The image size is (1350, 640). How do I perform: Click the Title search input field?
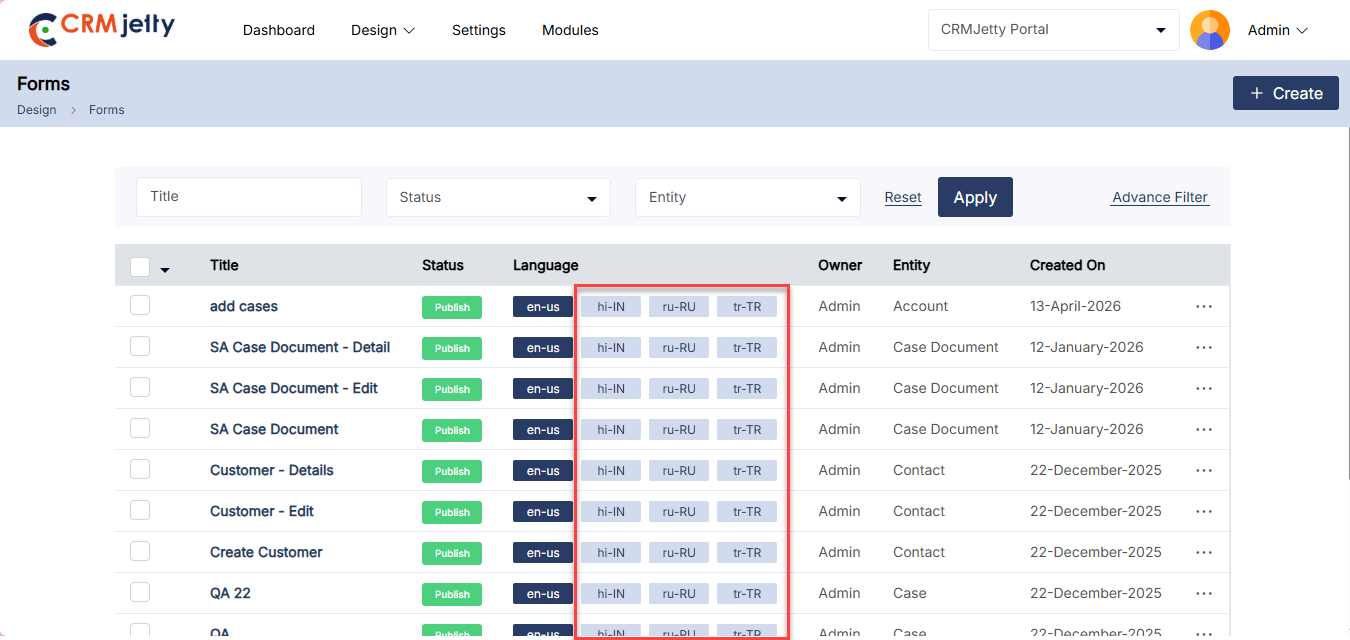(x=249, y=197)
